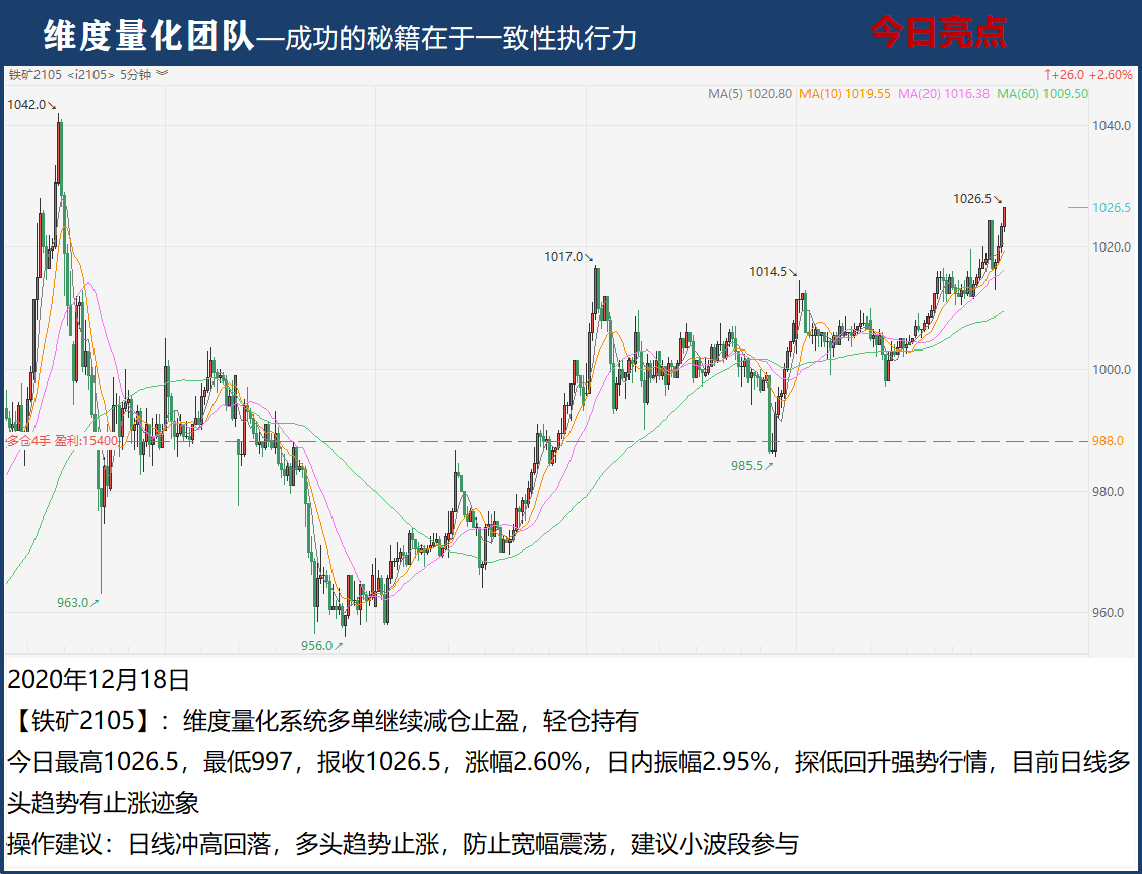Screen dimensions: 1142x874
Task: Click the 多合4手 position label
Action: pos(28,440)
